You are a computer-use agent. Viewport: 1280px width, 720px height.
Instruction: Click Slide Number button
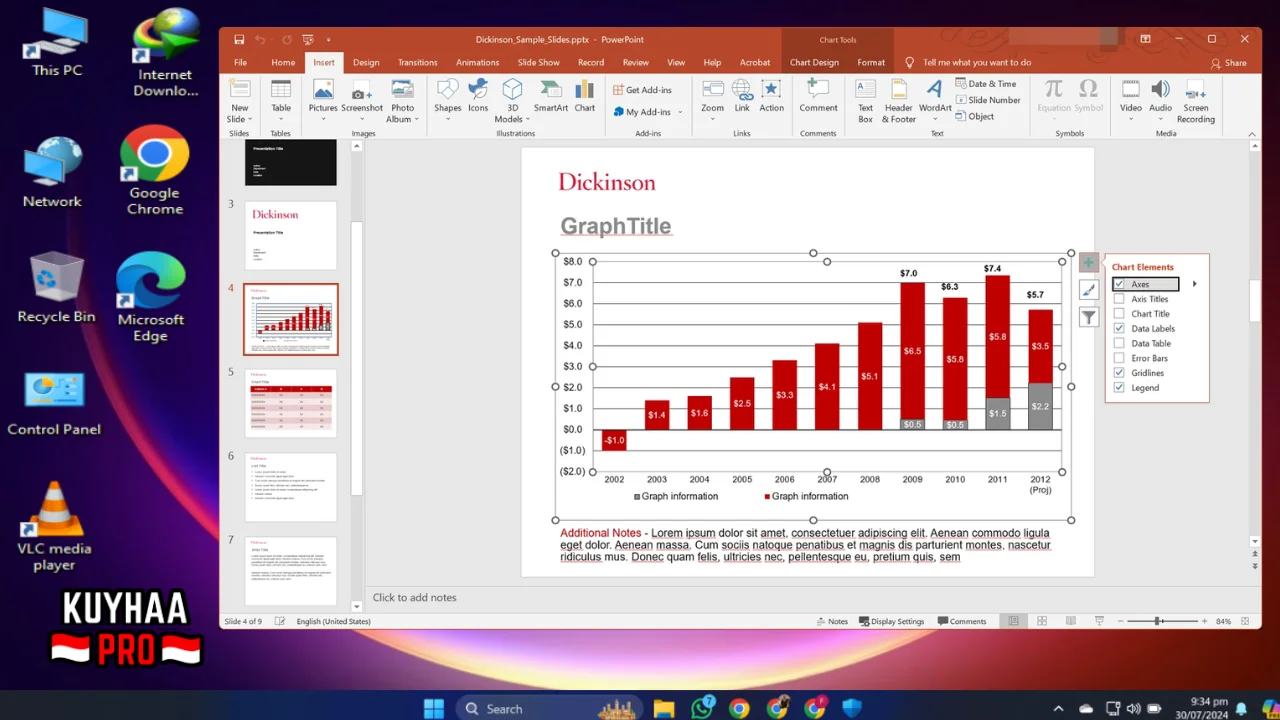point(987,100)
